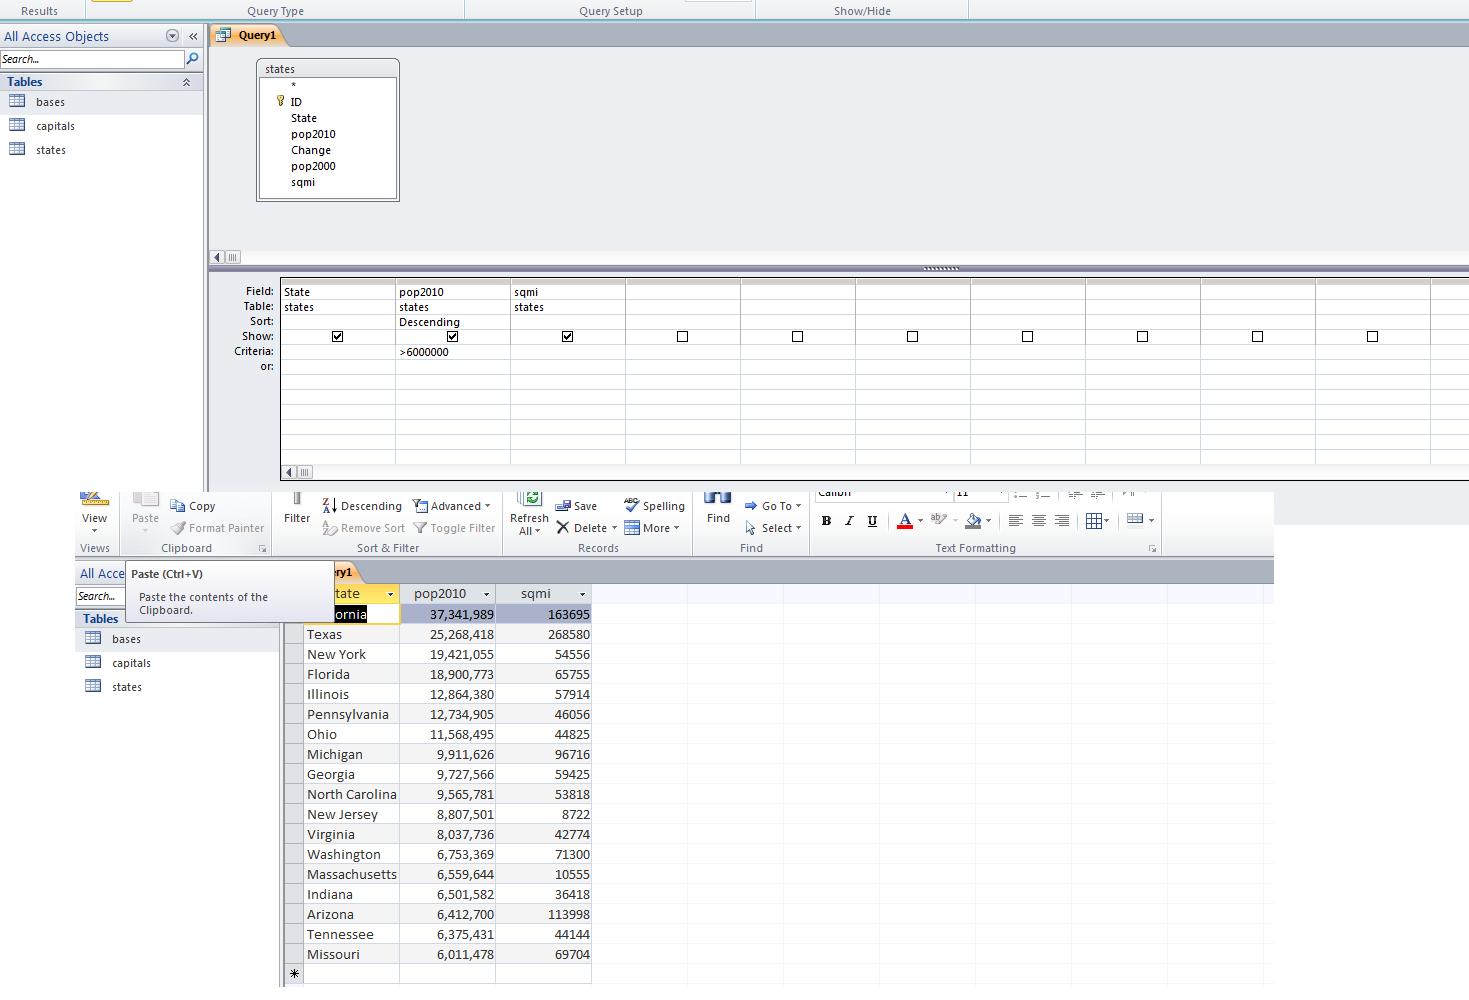The height and width of the screenshot is (1000, 1469).
Task: Collapse the upper navigation pane with double chevron
Action: pyautogui.click(x=193, y=36)
